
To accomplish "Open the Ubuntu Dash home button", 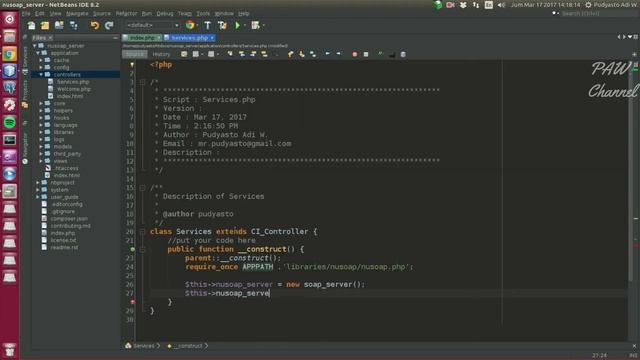I will 9,19.
